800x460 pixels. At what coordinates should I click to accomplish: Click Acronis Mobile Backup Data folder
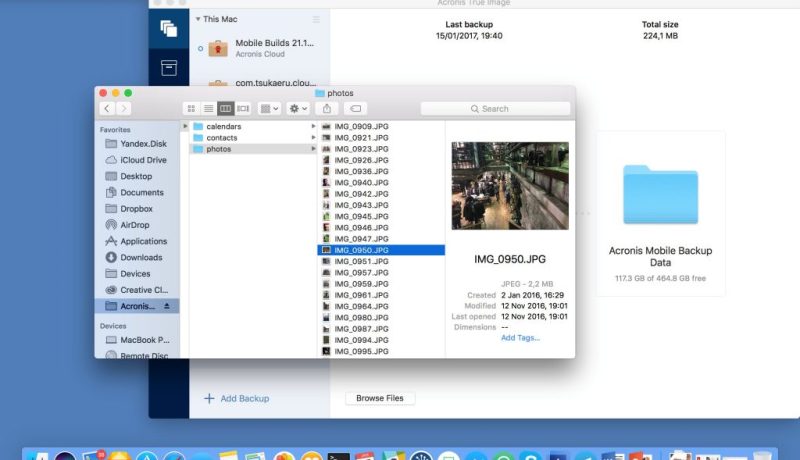(660, 214)
